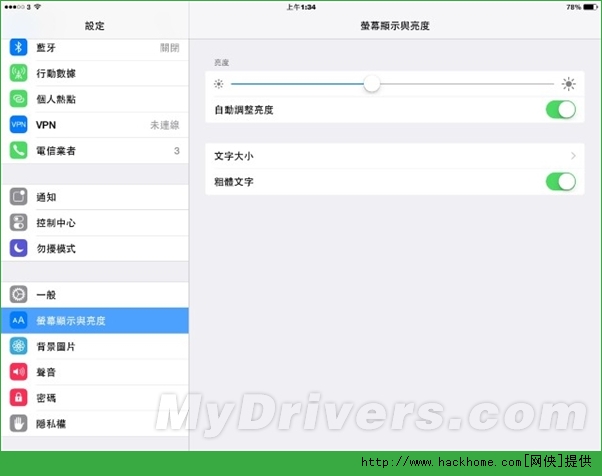
Task: Toggle off 粗體文字 bold text switch
Action: [x=561, y=182]
